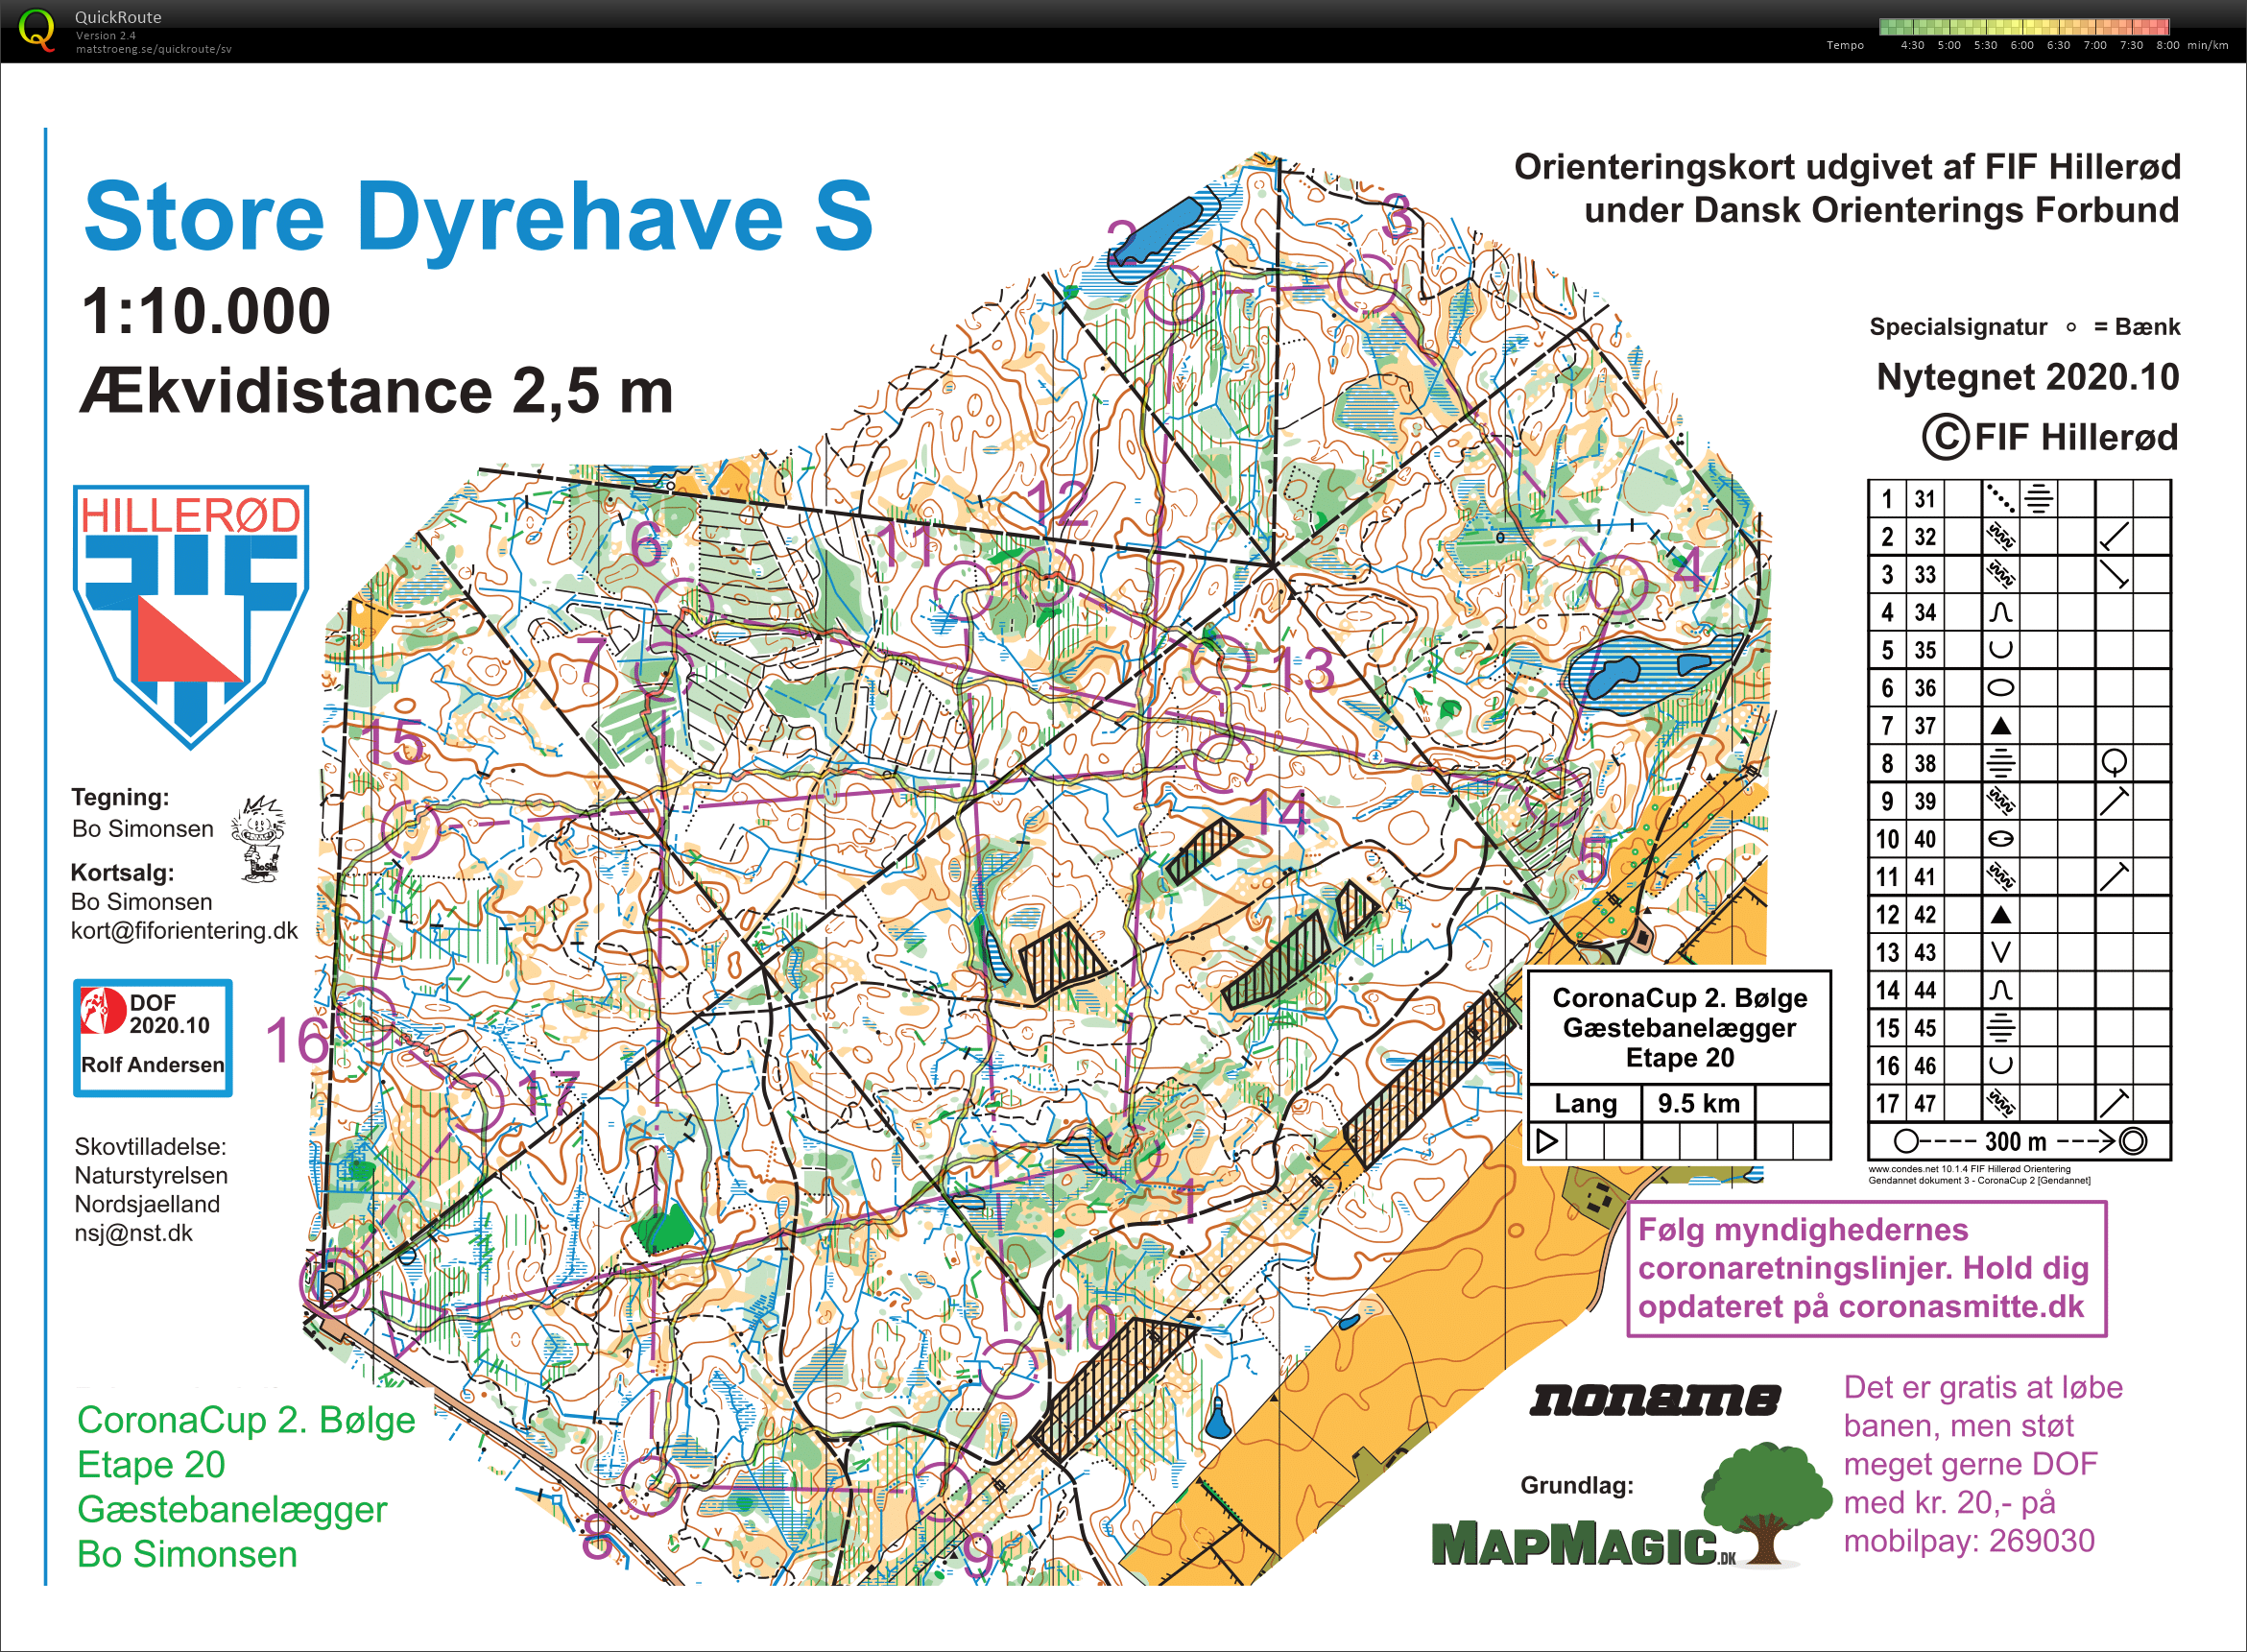Click the noname sponsor logo
Image resolution: width=2247 pixels, height=1652 pixels.
pyautogui.click(x=1655, y=1400)
